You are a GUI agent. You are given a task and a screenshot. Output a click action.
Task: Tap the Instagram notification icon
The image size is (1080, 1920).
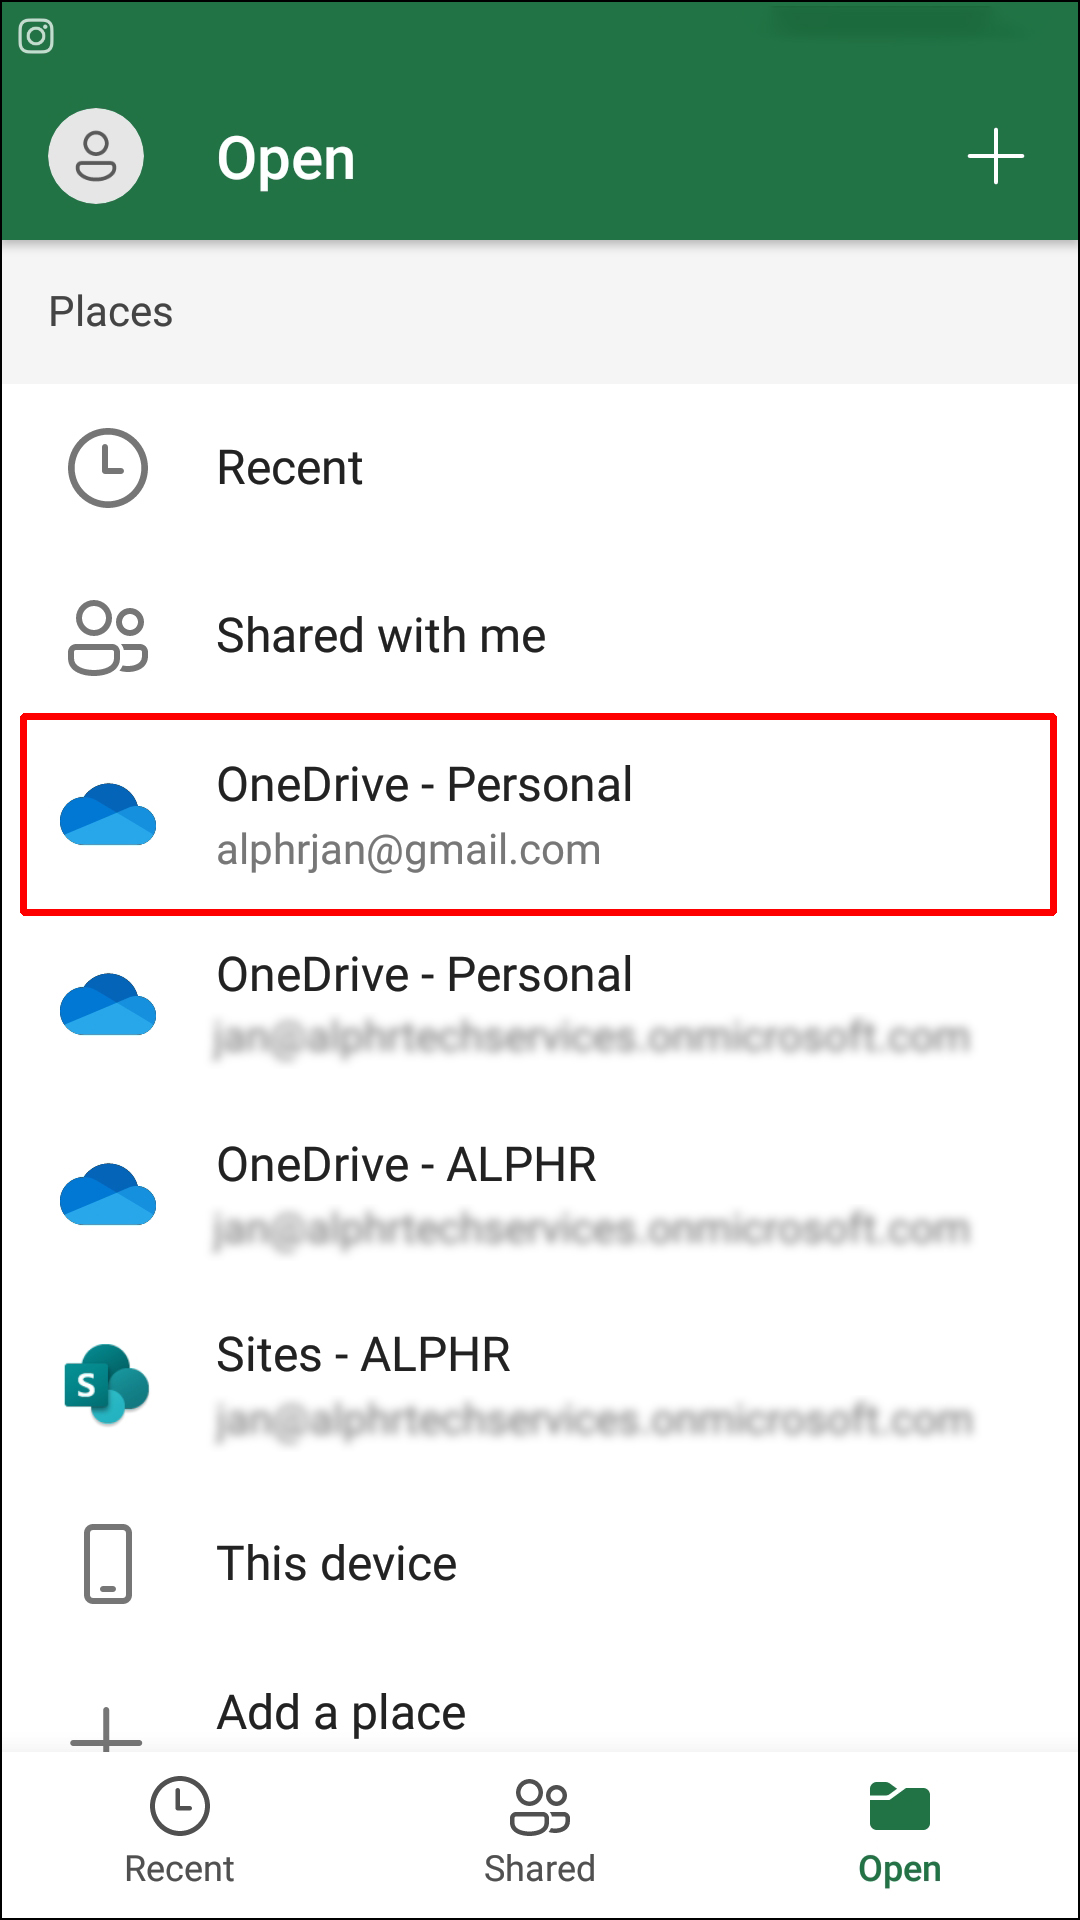[36, 37]
